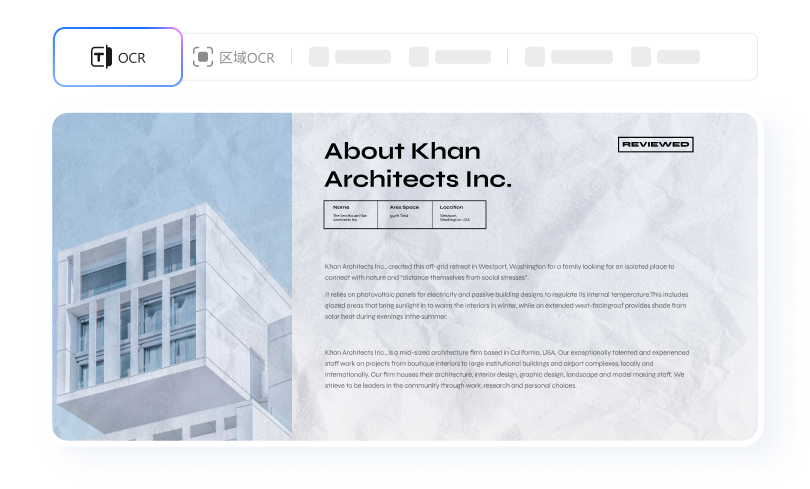Click the OCR text-recognition icon
Image resolution: width=810 pixels, height=489 pixels.
tap(101, 57)
